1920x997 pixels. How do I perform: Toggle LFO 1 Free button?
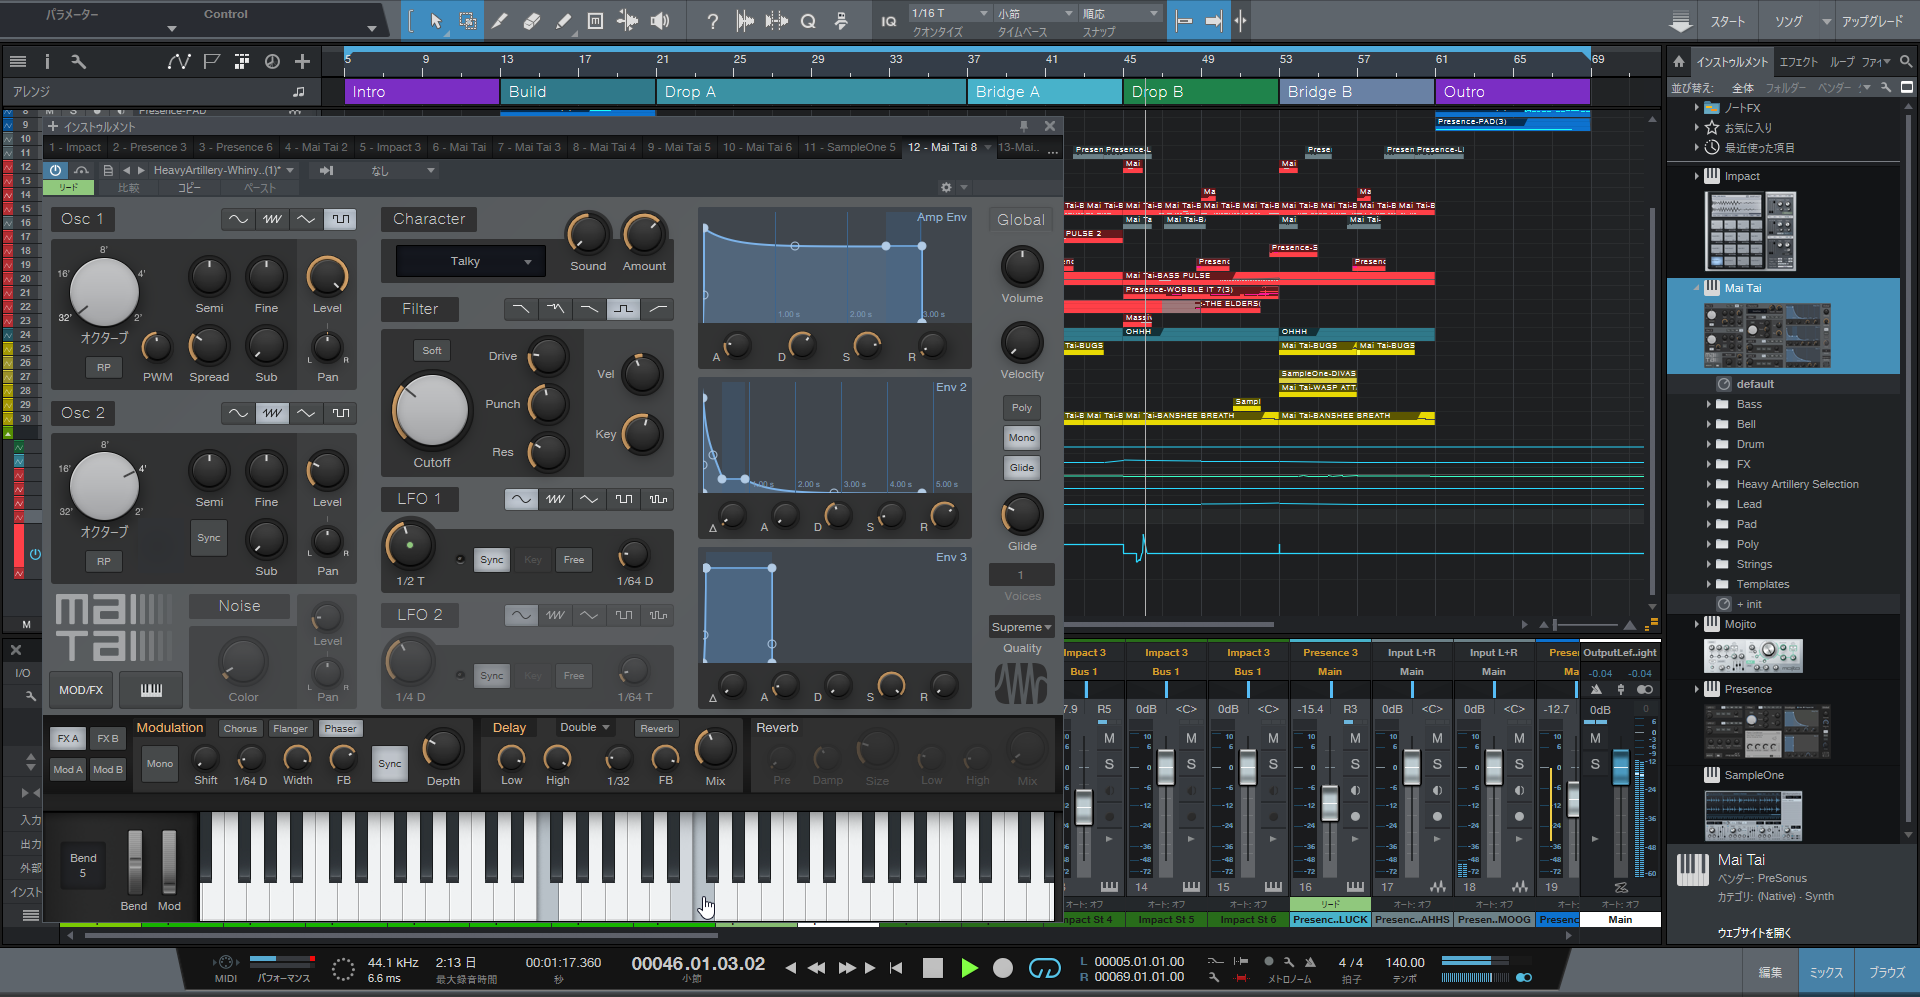[574, 560]
